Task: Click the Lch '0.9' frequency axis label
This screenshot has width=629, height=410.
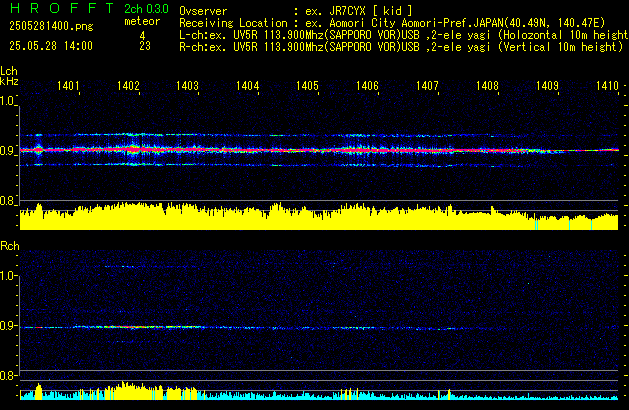Action: pos(7,151)
